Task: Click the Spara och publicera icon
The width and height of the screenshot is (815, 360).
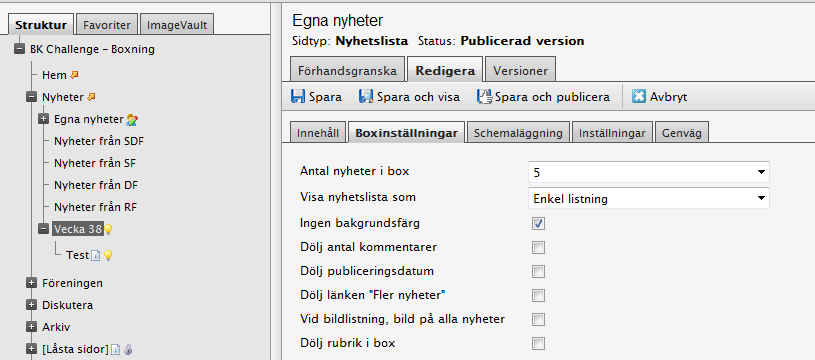Action: pos(484,97)
